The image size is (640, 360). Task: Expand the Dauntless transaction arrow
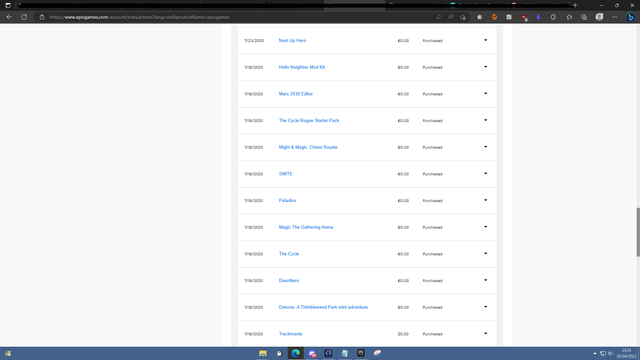point(485,280)
